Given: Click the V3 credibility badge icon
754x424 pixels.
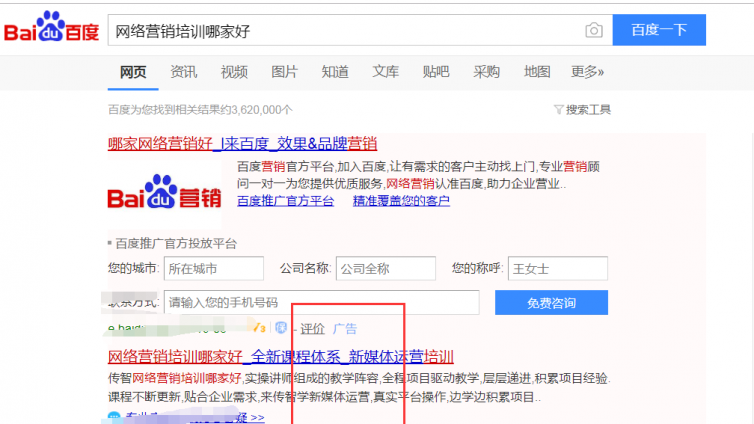Looking at the screenshot, I should pyautogui.click(x=260, y=328).
